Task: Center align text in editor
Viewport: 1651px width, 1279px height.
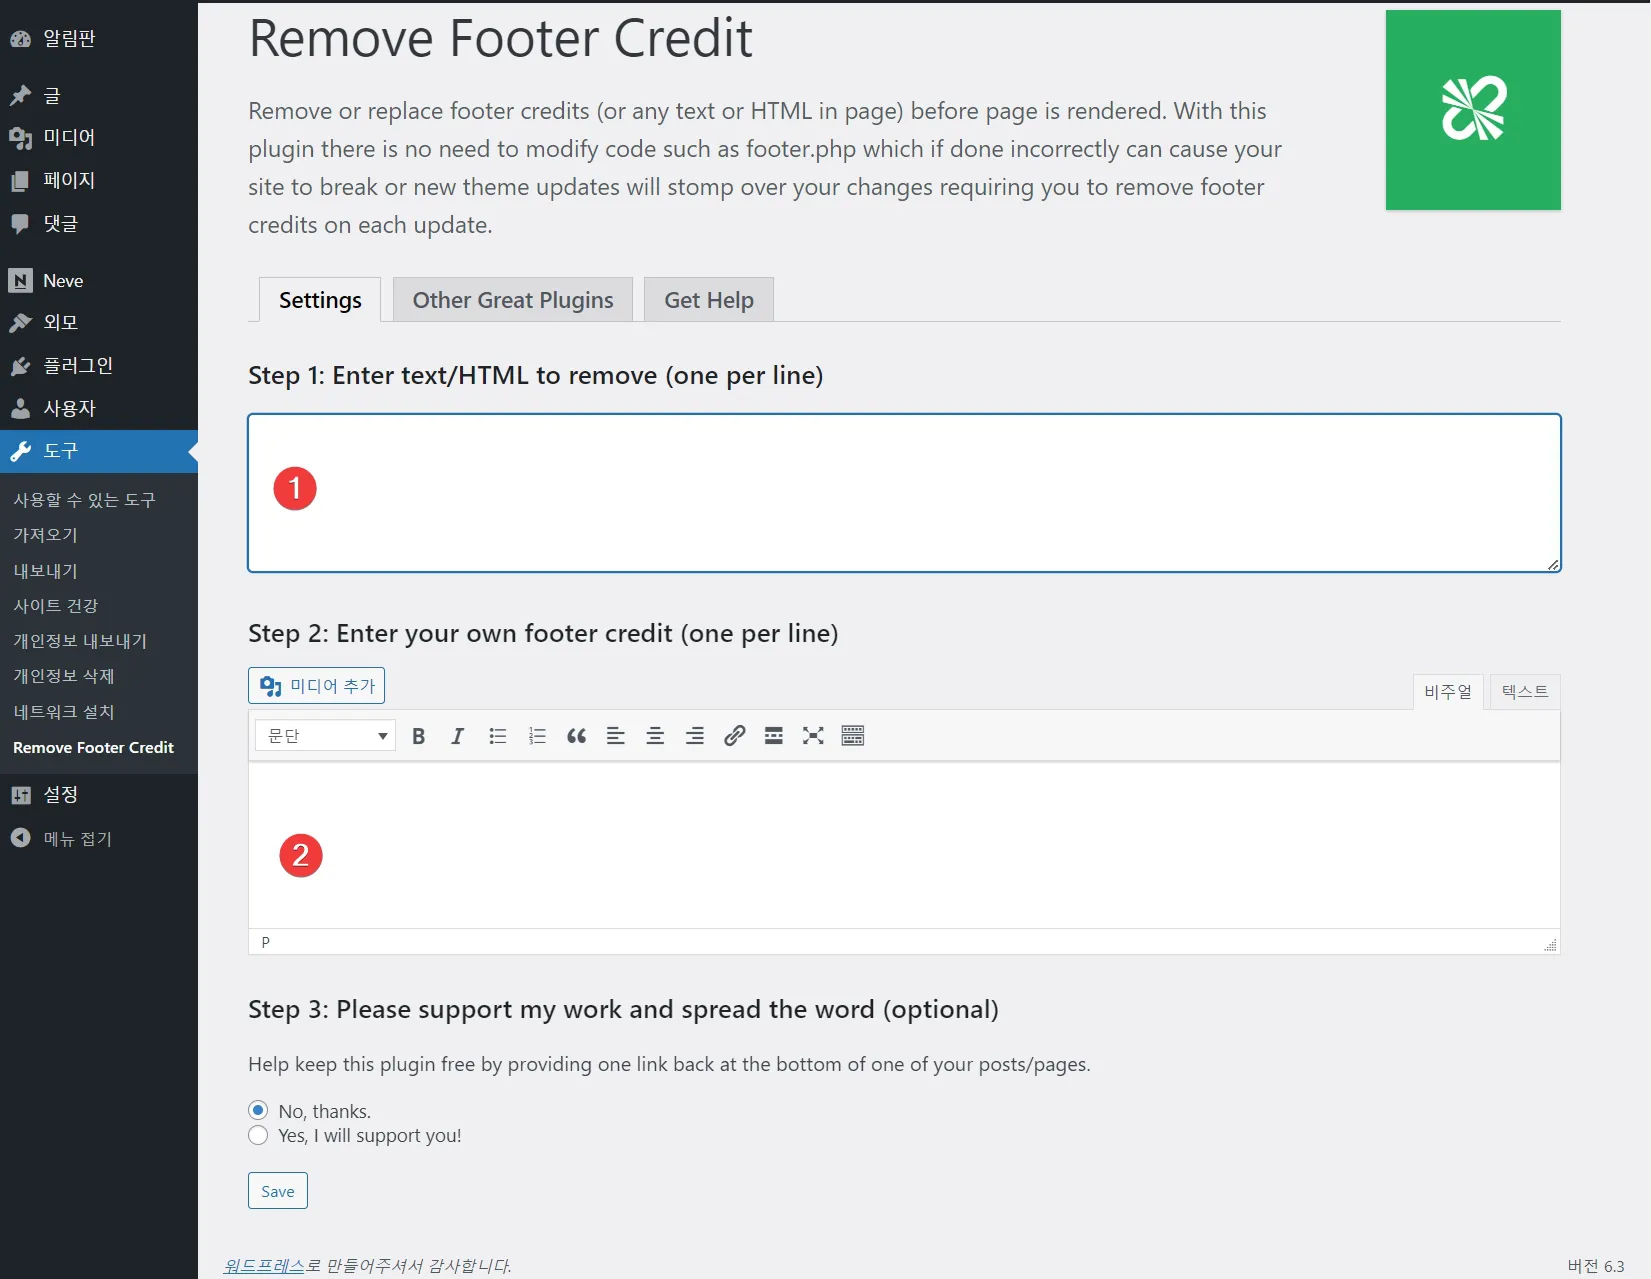Action: [x=655, y=736]
